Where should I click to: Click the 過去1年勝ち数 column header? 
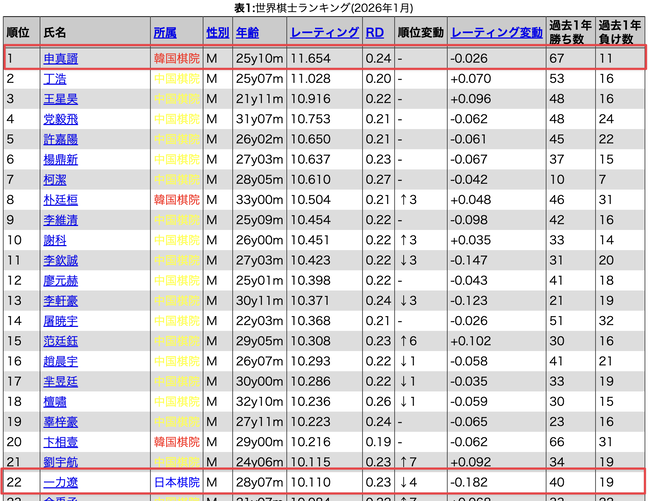click(x=570, y=32)
